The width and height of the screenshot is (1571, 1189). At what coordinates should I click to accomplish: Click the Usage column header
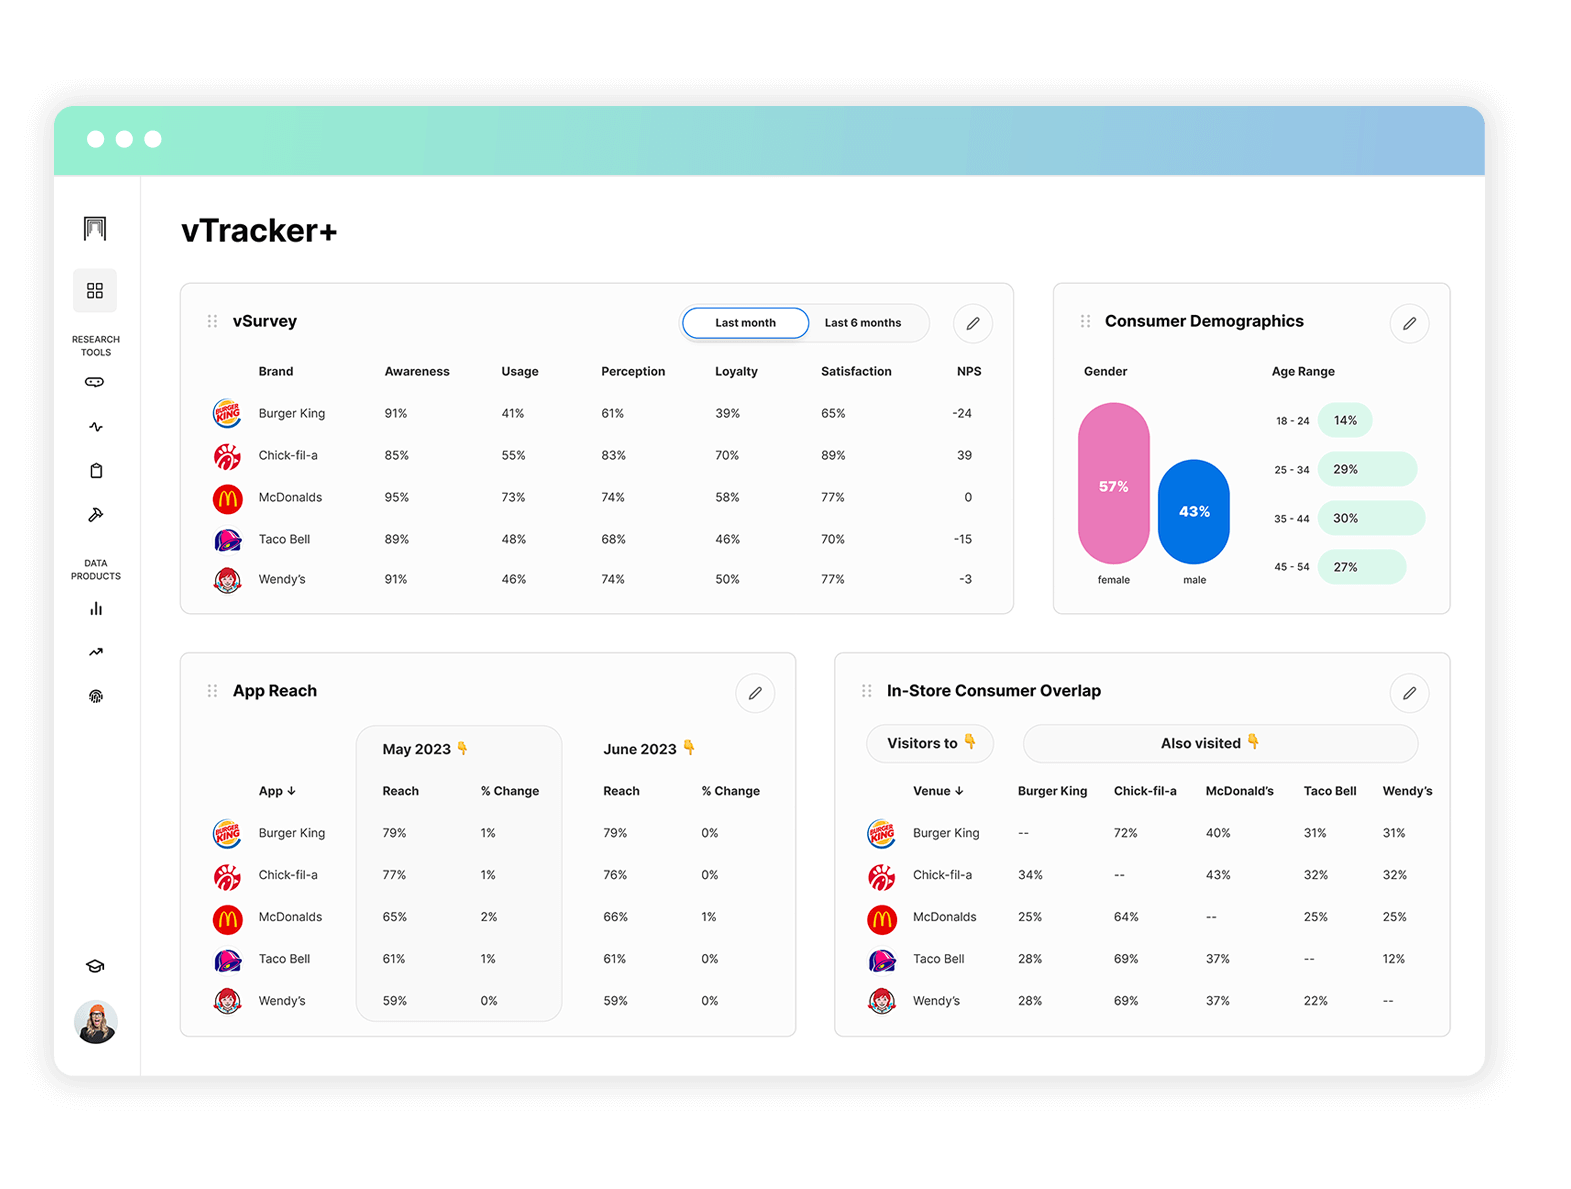pos(520,371)
